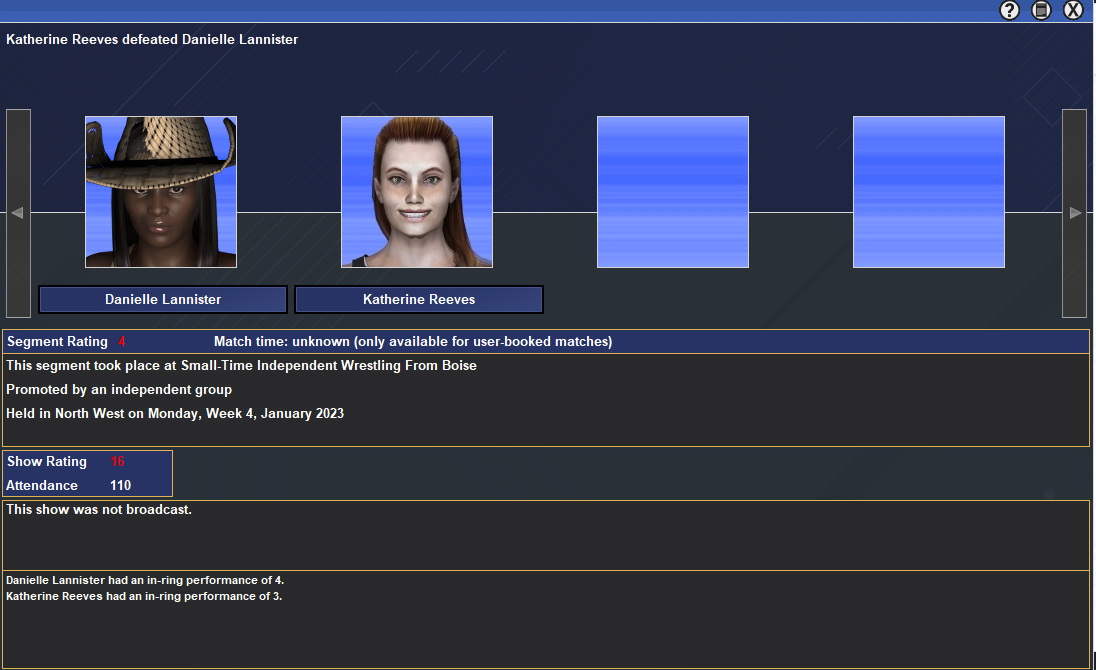The height and width of the screenshot is (670, 1096).
Task: Click the 'This show was not broadcast' text
Action: coord(99,510)
